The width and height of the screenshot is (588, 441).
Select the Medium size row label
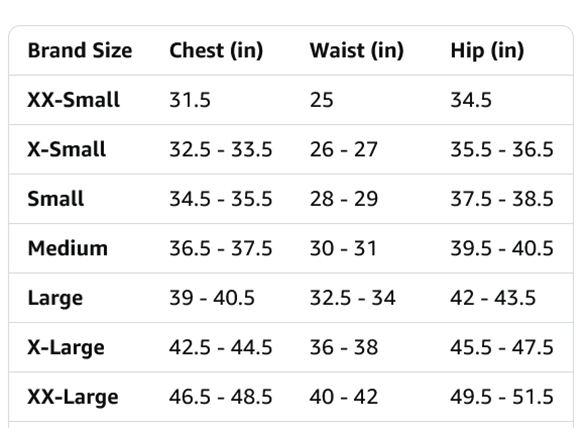click(68, 248)
